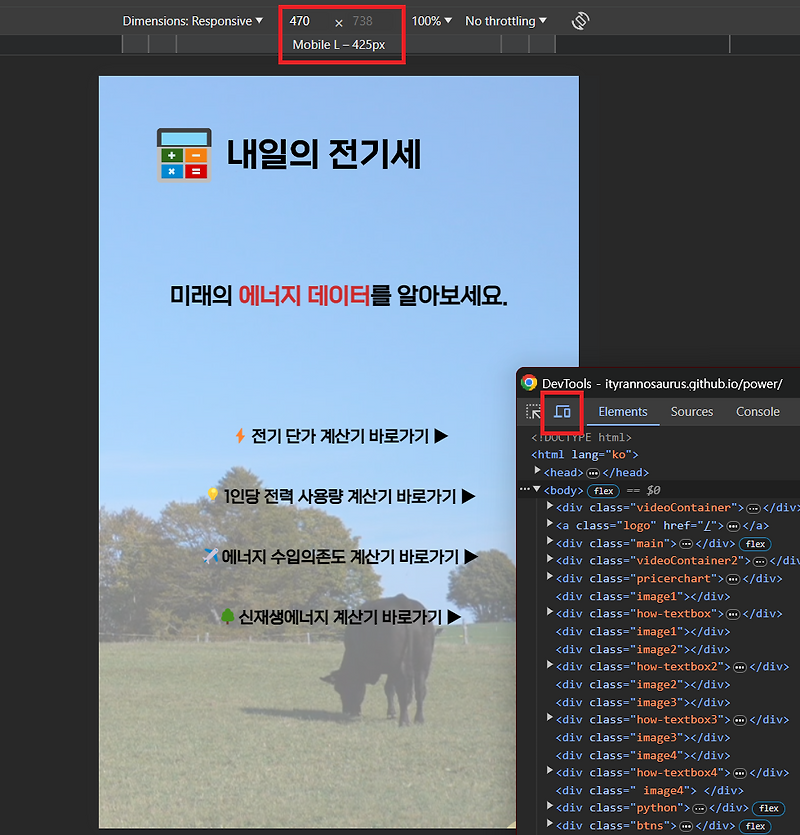Viewport: 800px width, 835px height.
Task: Expand the head element in the DOM tree
Action: pos(537,472)
